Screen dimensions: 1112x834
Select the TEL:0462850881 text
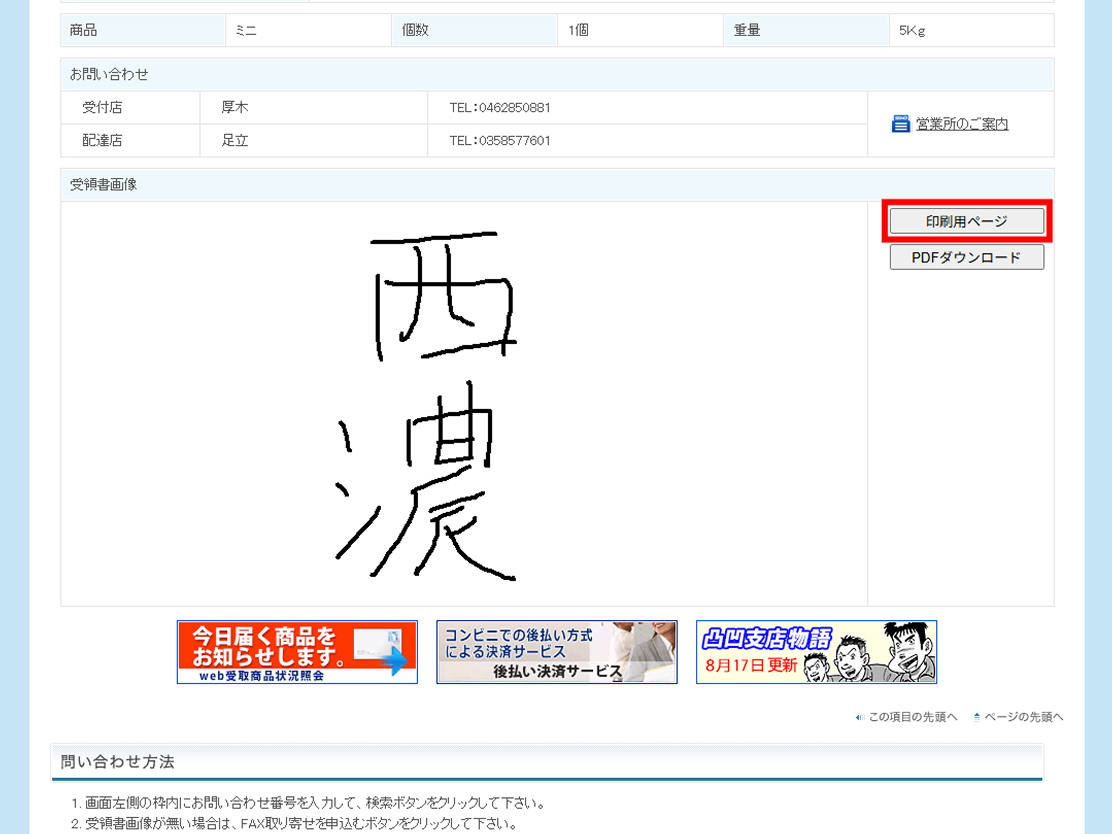[500, 108]
